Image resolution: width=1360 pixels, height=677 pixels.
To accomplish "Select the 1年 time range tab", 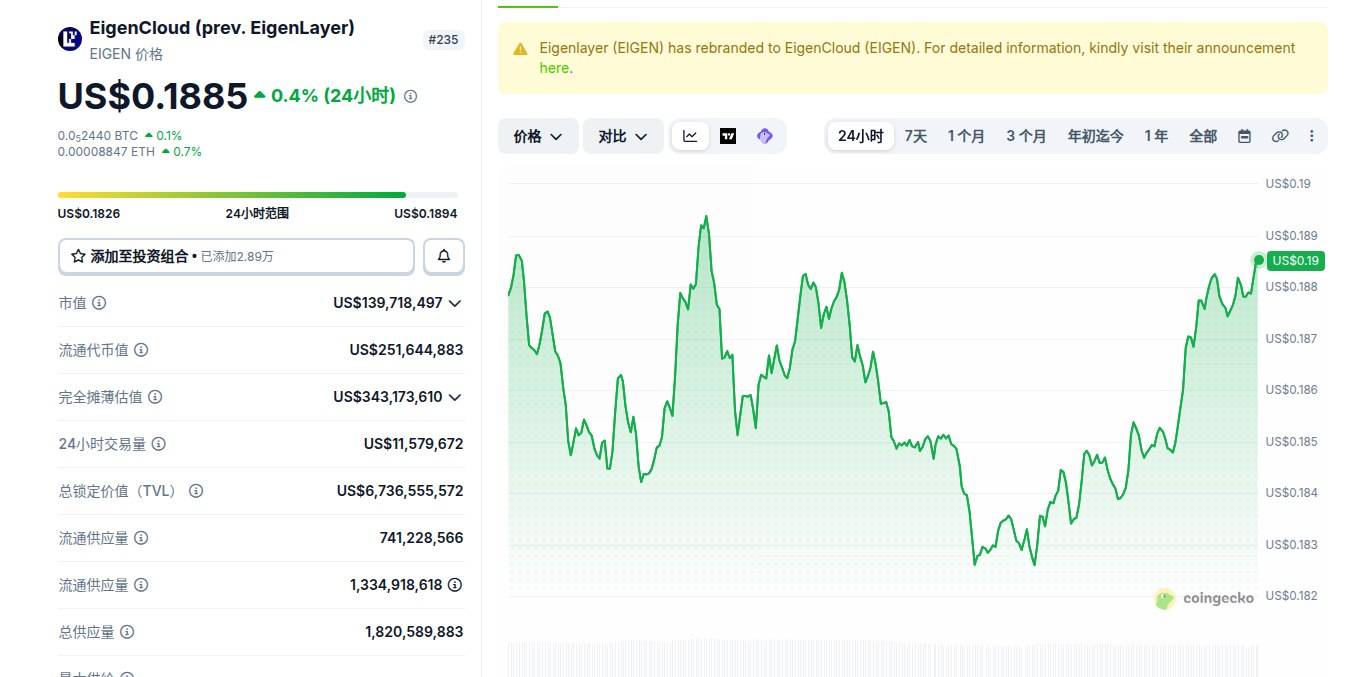I will [1156, 136].
